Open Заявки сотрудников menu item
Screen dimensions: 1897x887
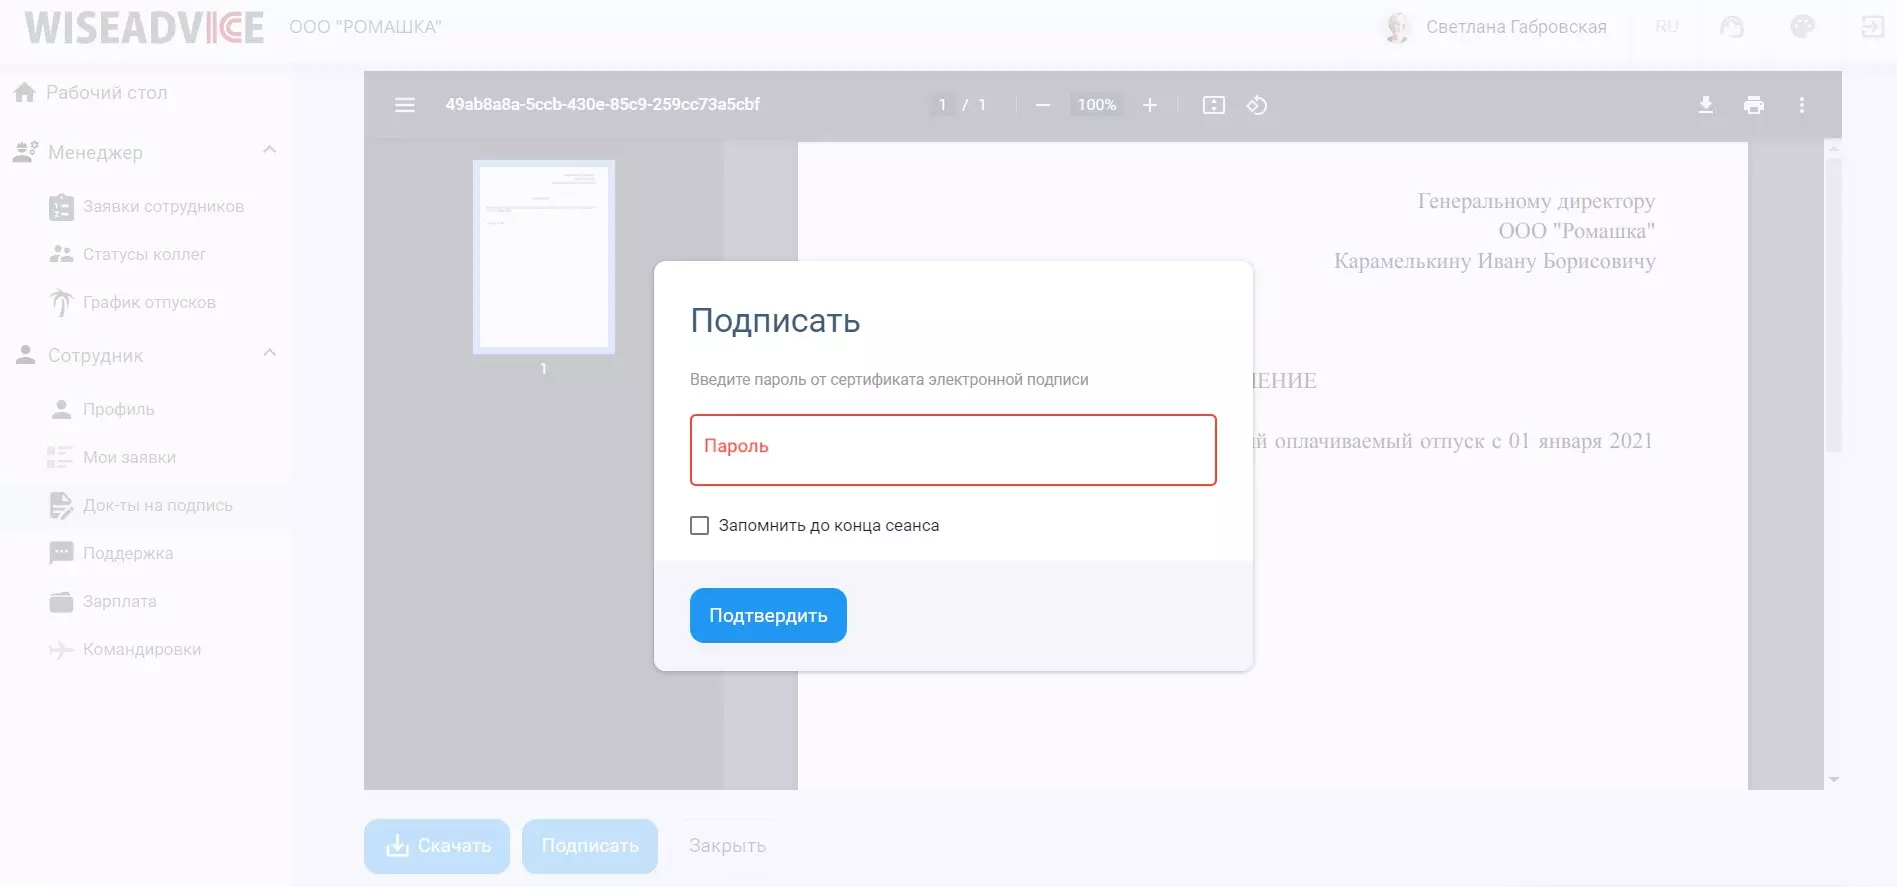click(x=163, y=207)
